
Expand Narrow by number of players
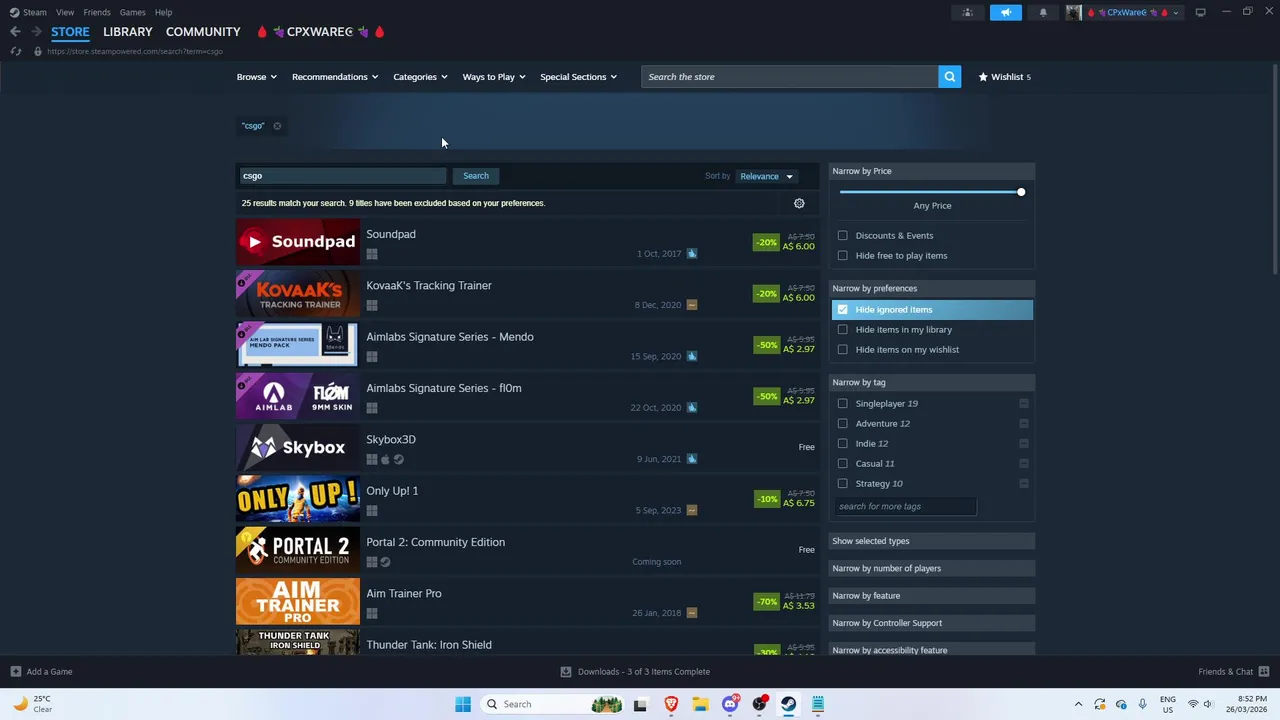[x=932, y=568]
